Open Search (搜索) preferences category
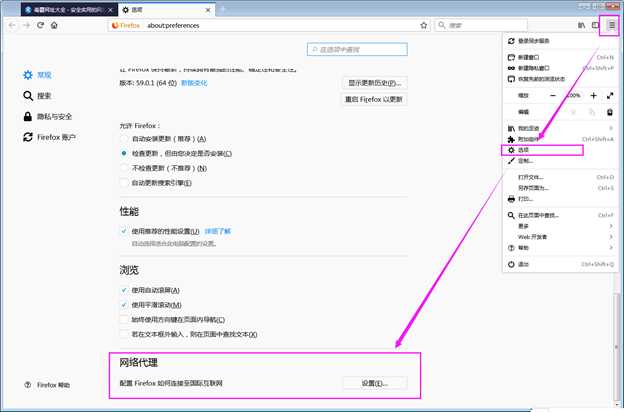This screenshot has height=412, width=624. coord(37,96)
